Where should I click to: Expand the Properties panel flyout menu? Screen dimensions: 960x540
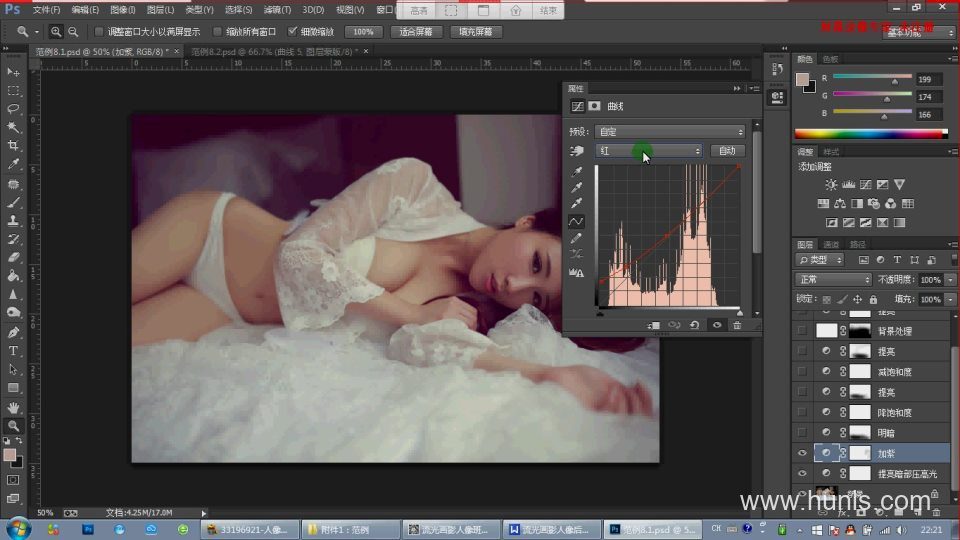pyautogui.click(x=755, y=88)
